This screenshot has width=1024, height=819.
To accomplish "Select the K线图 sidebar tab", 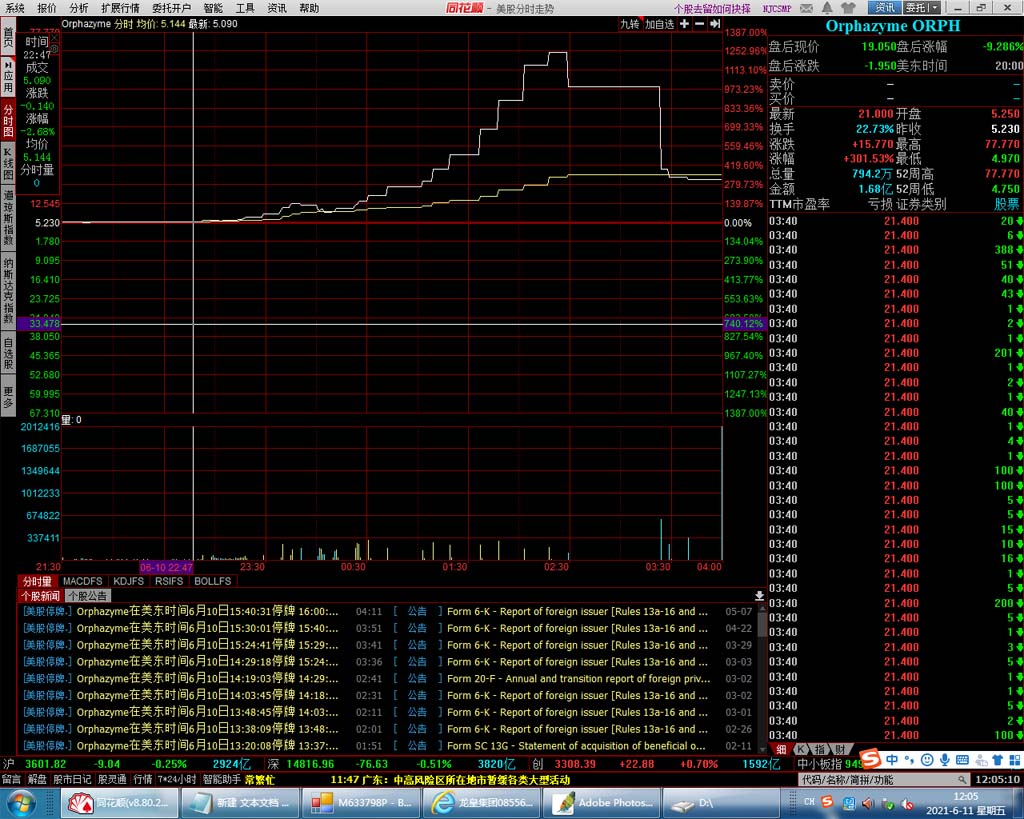I will click(x=8, y=163).
